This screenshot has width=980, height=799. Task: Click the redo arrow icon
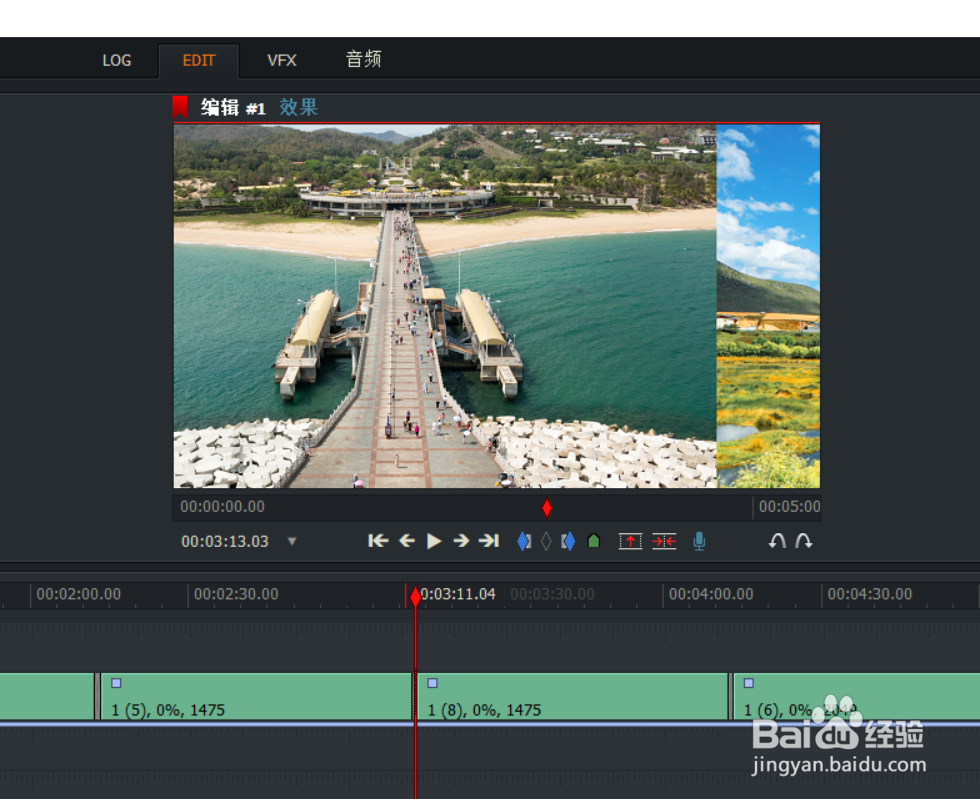tap(802, 540)
